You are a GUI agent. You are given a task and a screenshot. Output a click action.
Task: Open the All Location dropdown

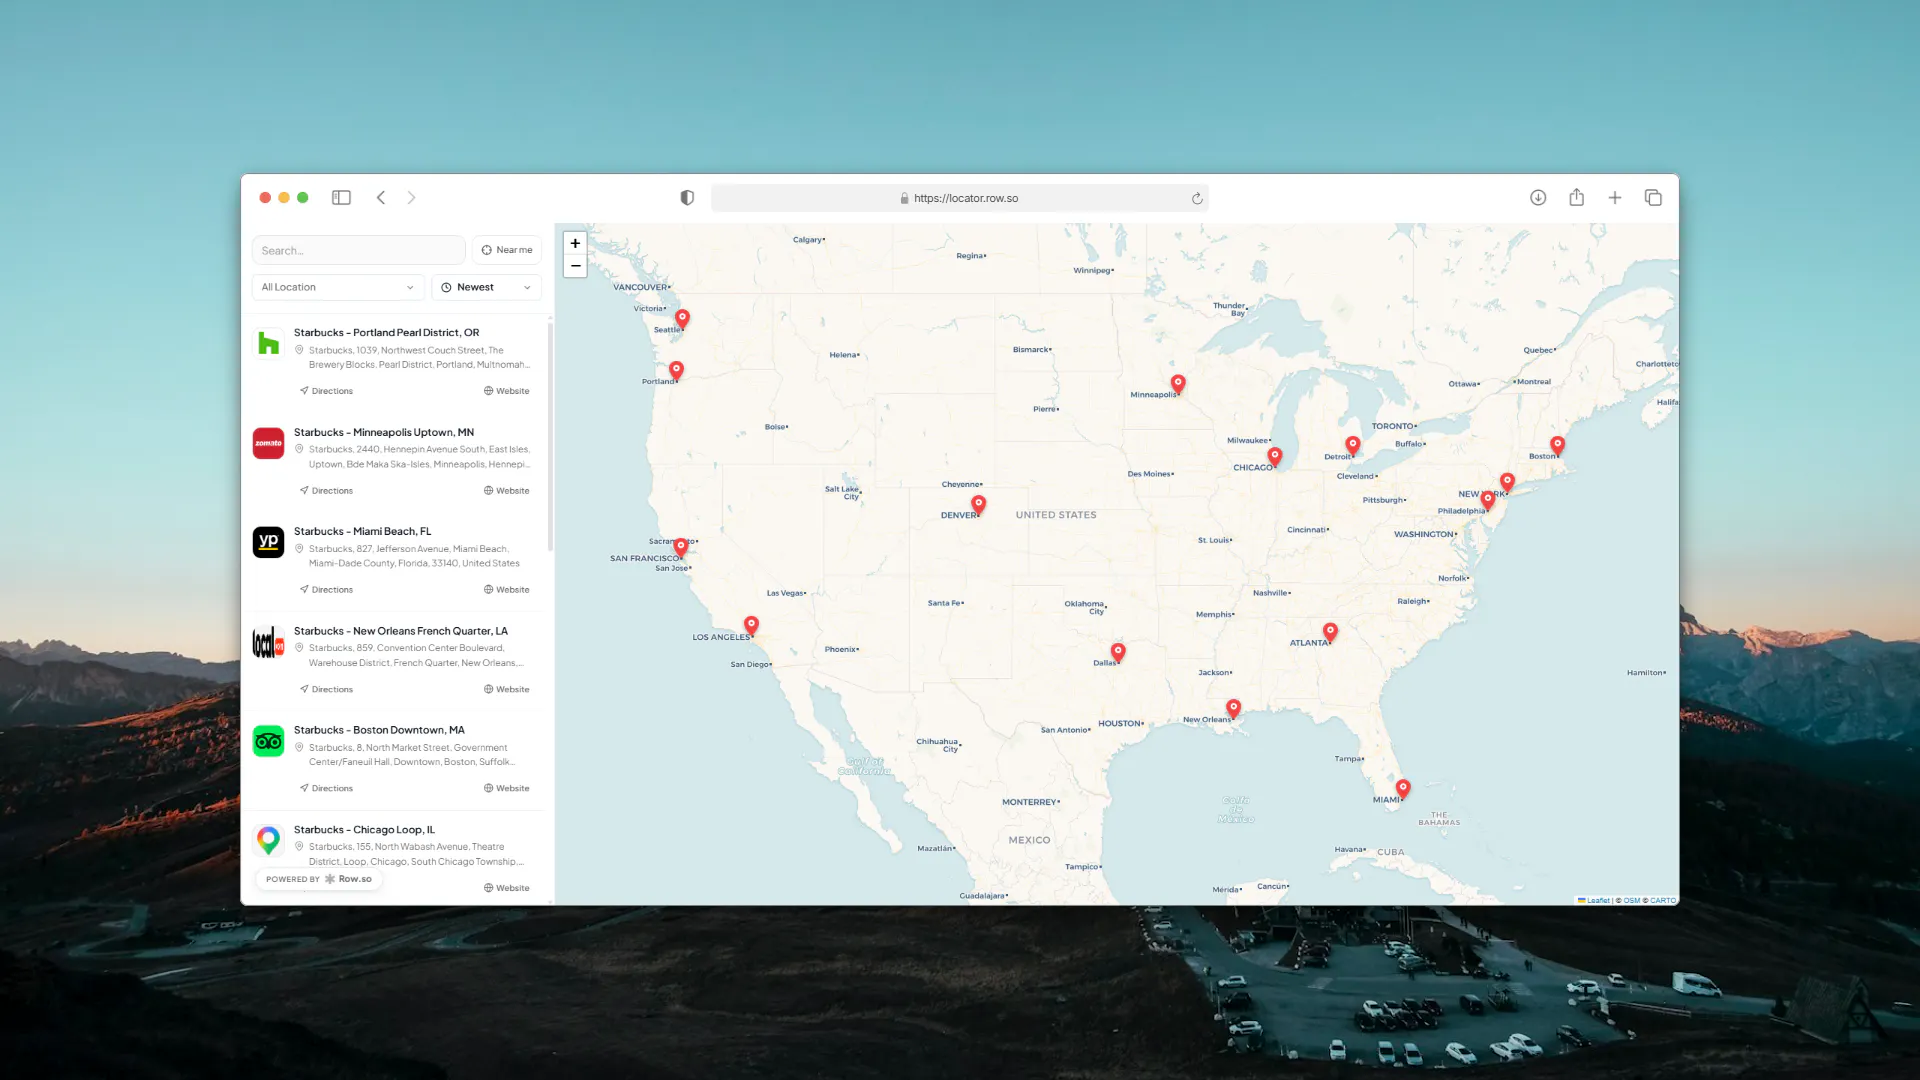click(x=338, y=287)
